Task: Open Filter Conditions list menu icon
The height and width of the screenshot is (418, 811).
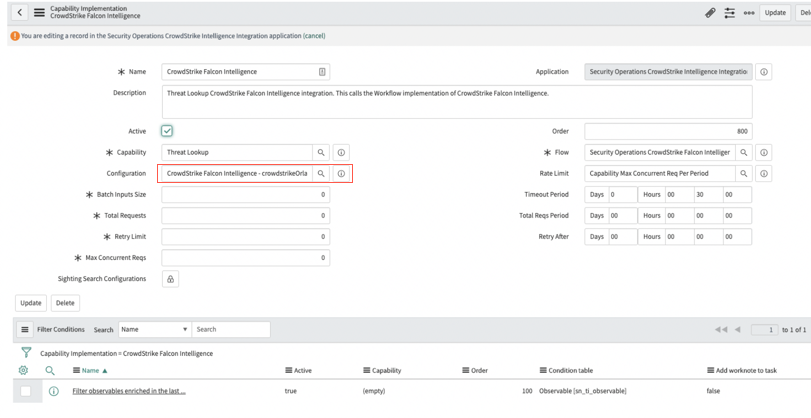Action: (24, 330)
